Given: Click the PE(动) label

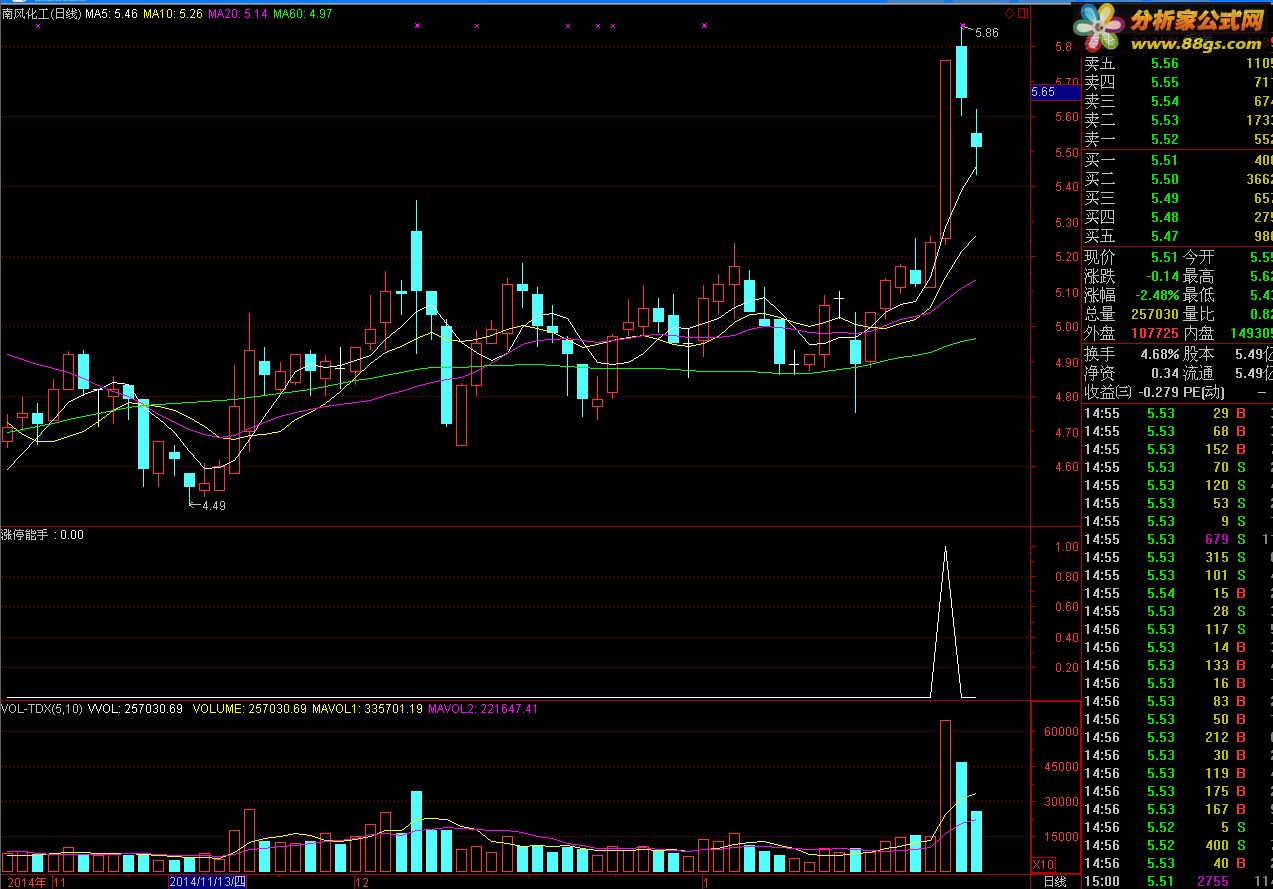Looking at the screenshot, I should pyautogui.click(x=1203, y=392).
